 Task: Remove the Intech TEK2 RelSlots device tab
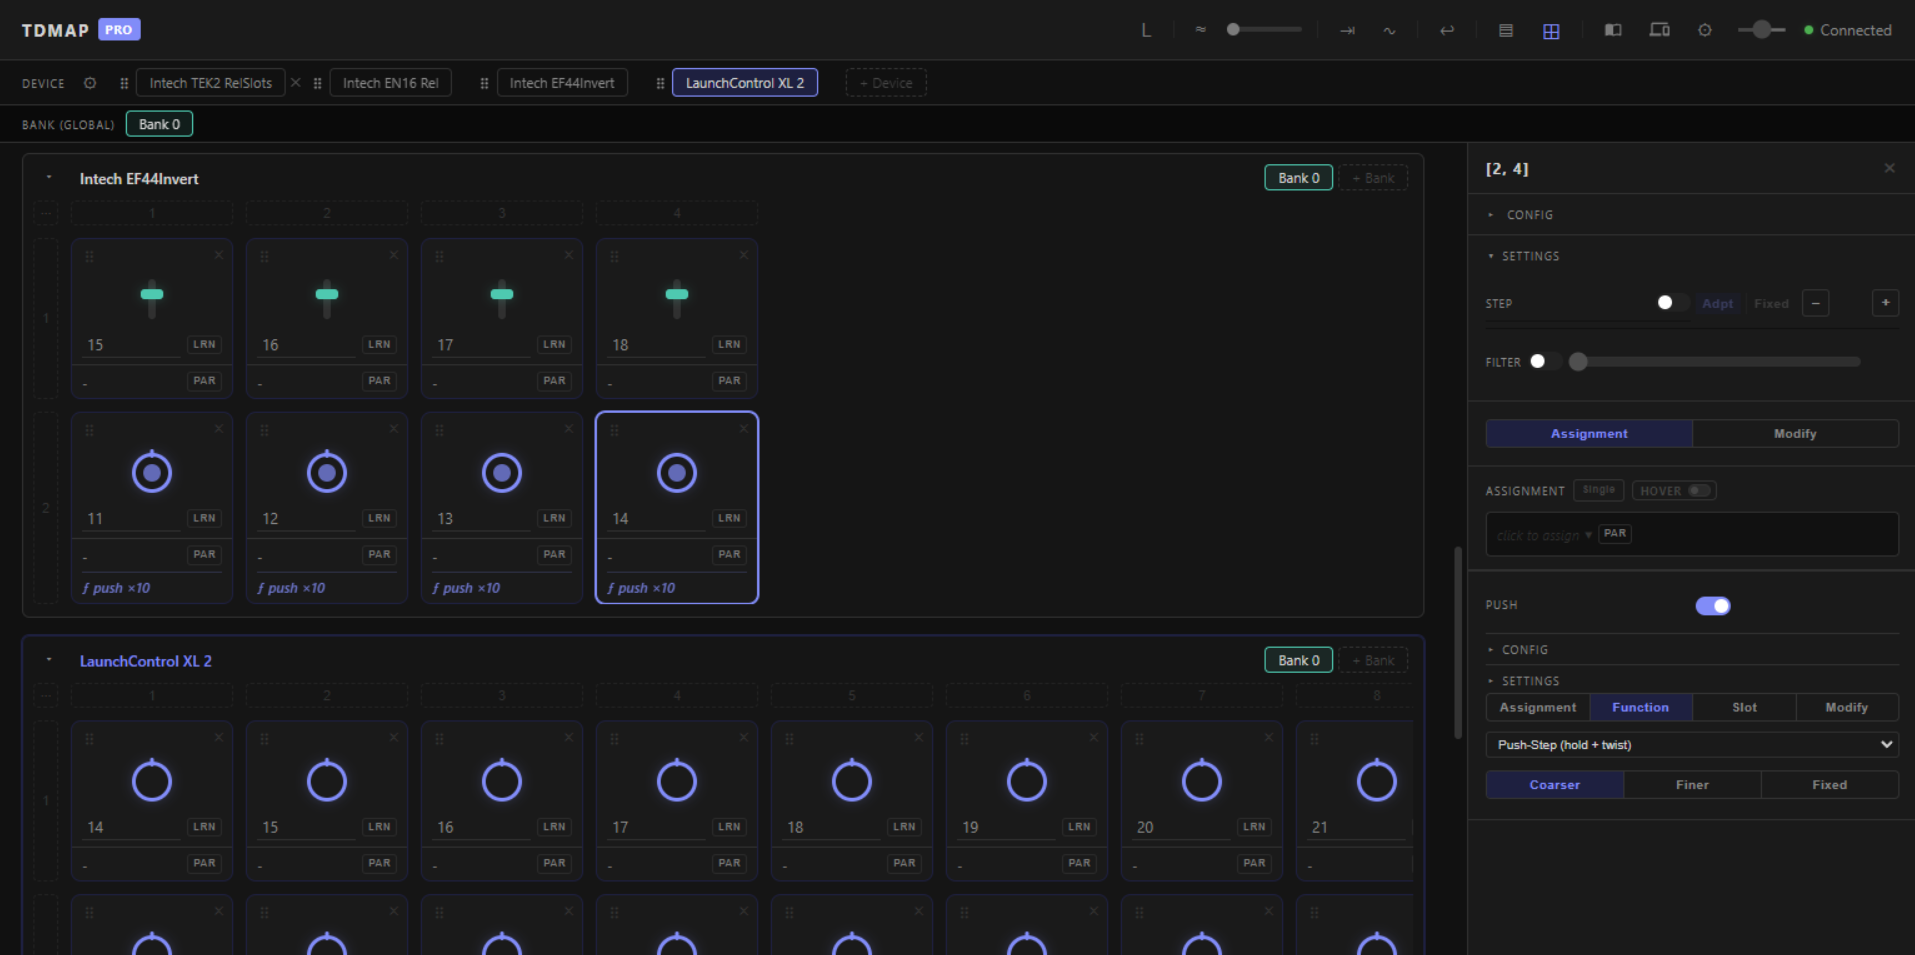point(295,82)
